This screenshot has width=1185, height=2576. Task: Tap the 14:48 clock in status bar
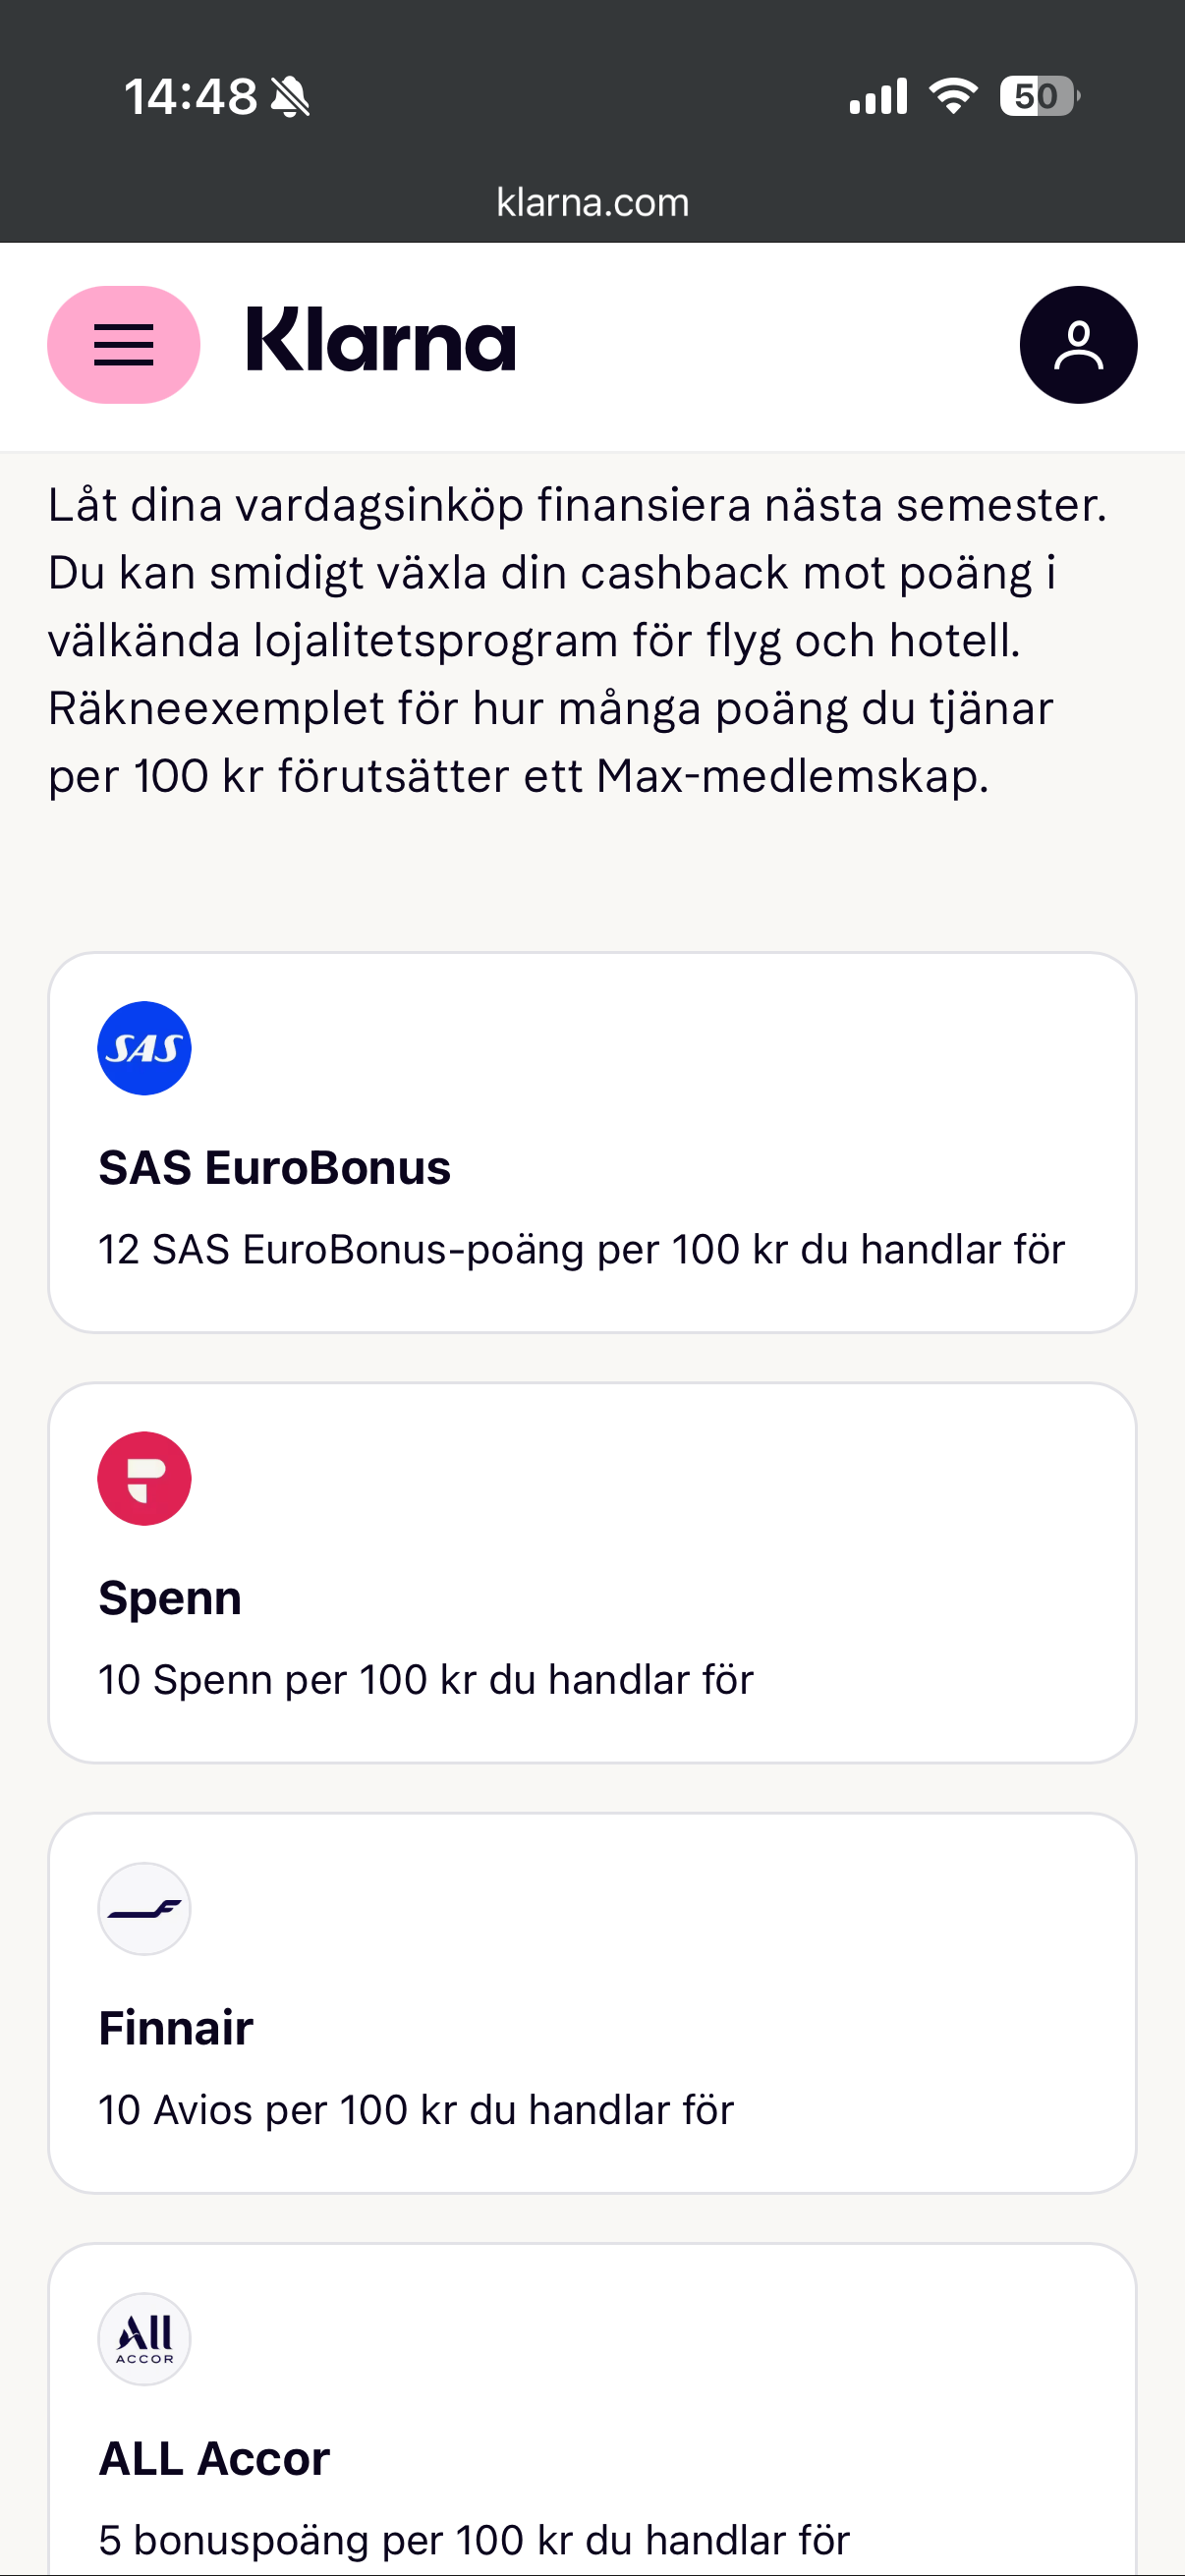(x=190, y=97)
